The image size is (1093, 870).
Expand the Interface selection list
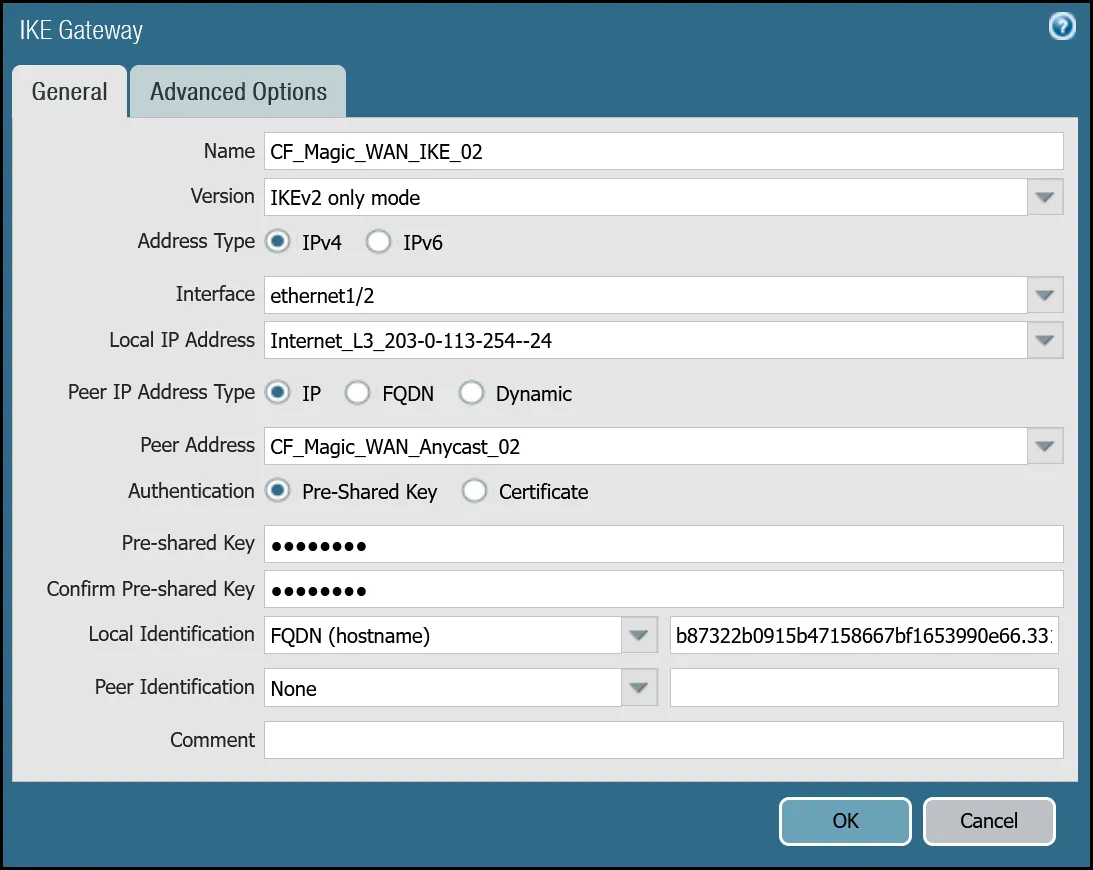click(x=1045, y=295)
